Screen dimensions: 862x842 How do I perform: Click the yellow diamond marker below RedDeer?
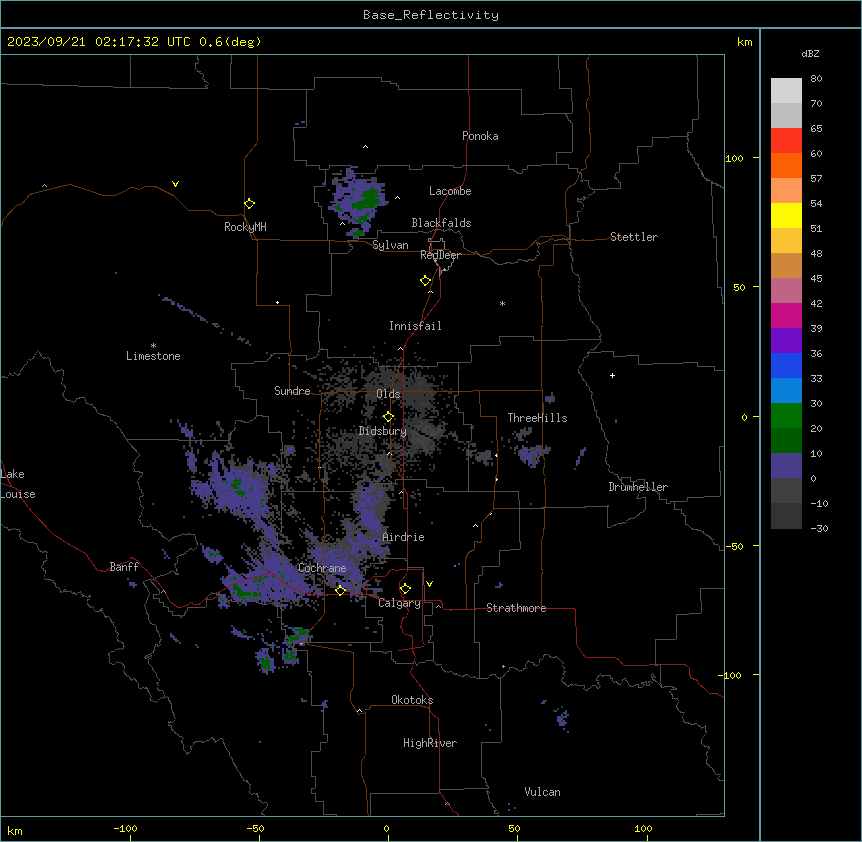point(426,281)
